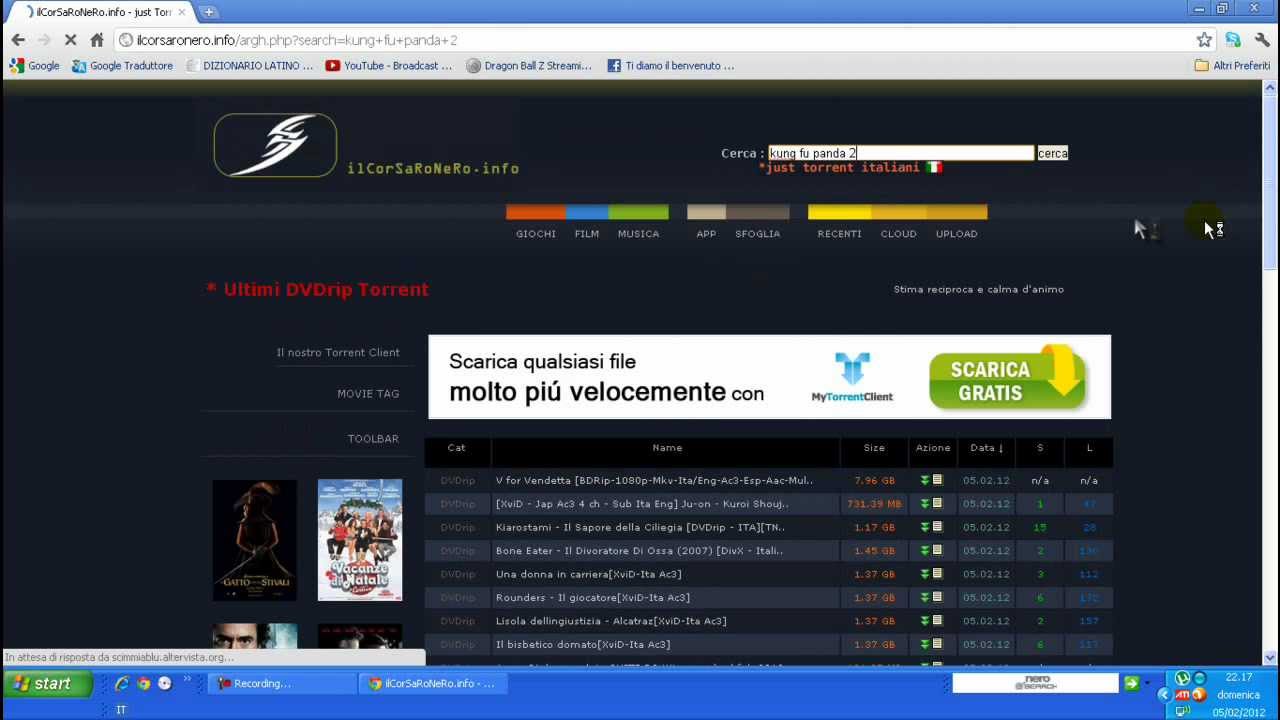The width and height of the screenshot is (1280, 720).
Task: Open the FILM category
Action: click(587, 234)
